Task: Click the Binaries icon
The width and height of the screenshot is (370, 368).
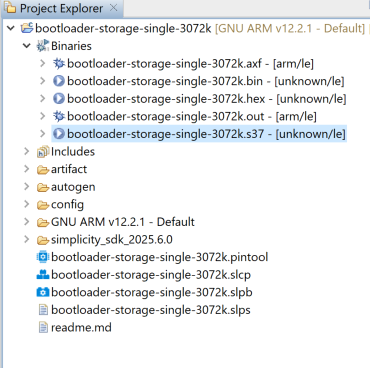Action: pos(43,46)
